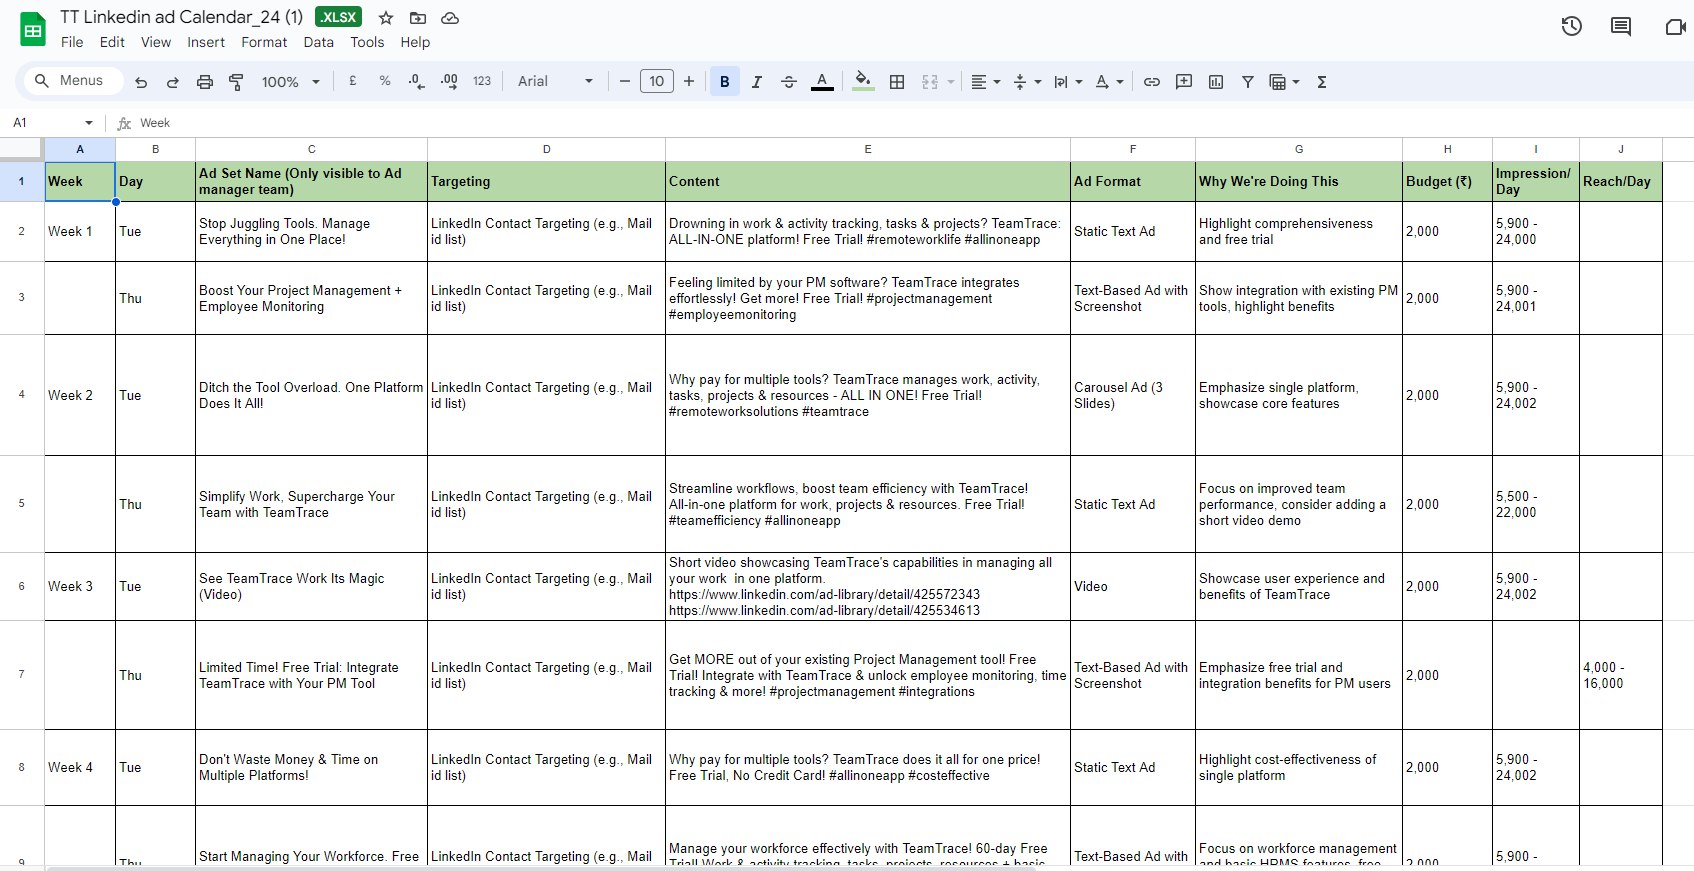Click the borders grid icon

(x=897, y=82)
